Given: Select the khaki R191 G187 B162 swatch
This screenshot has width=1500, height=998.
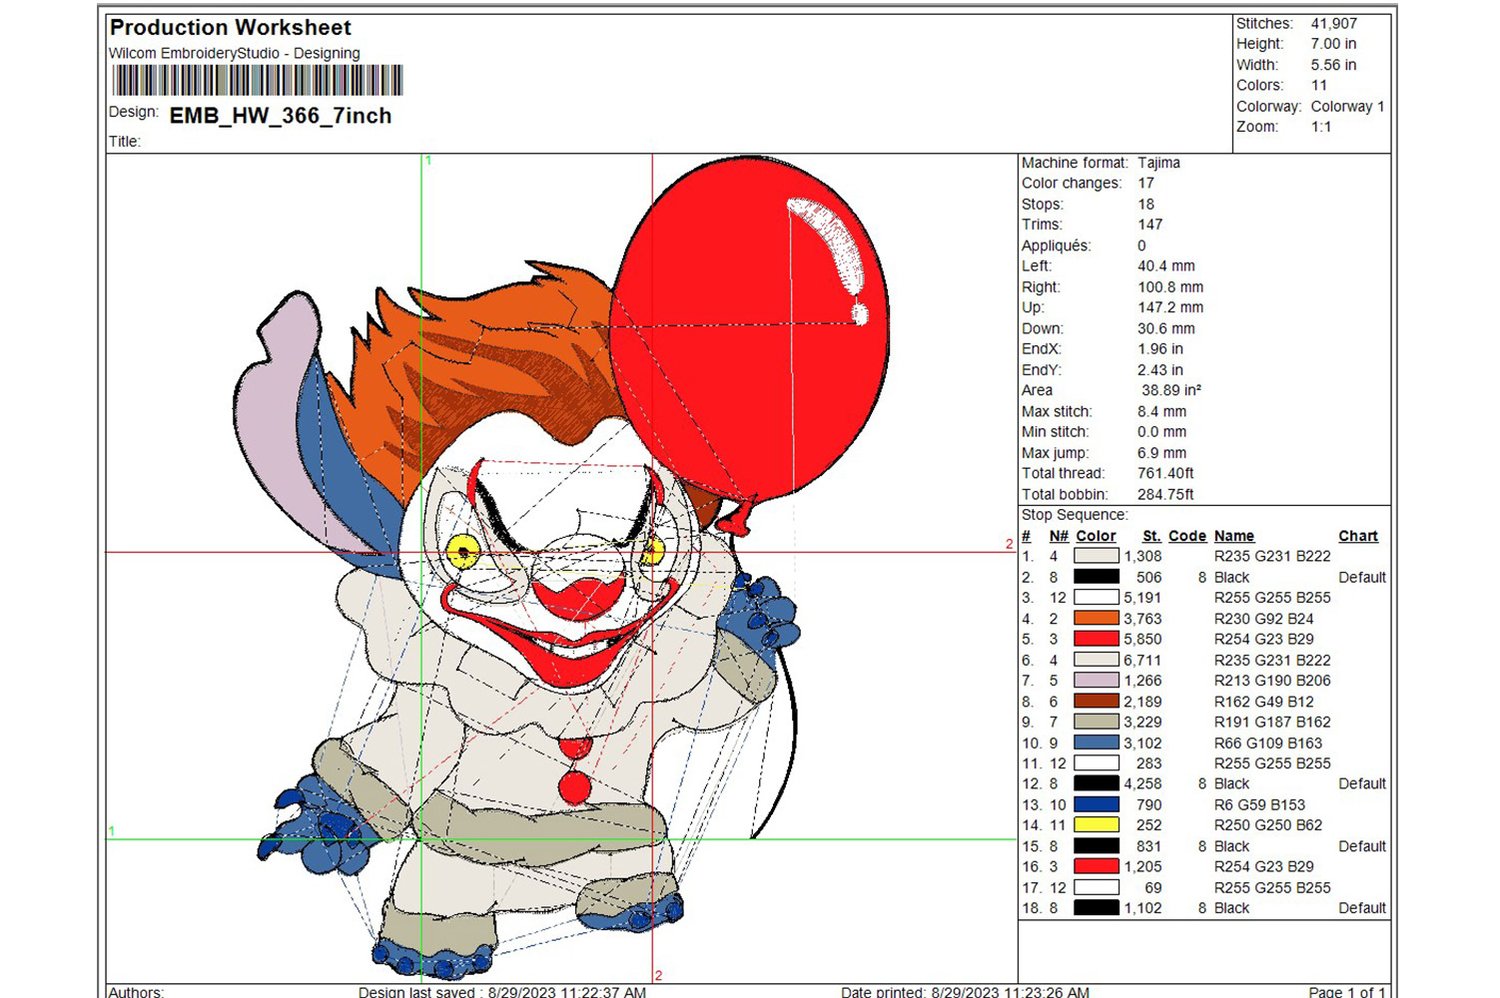Looking at the screenshot, I should click(x=1096, y=722).
